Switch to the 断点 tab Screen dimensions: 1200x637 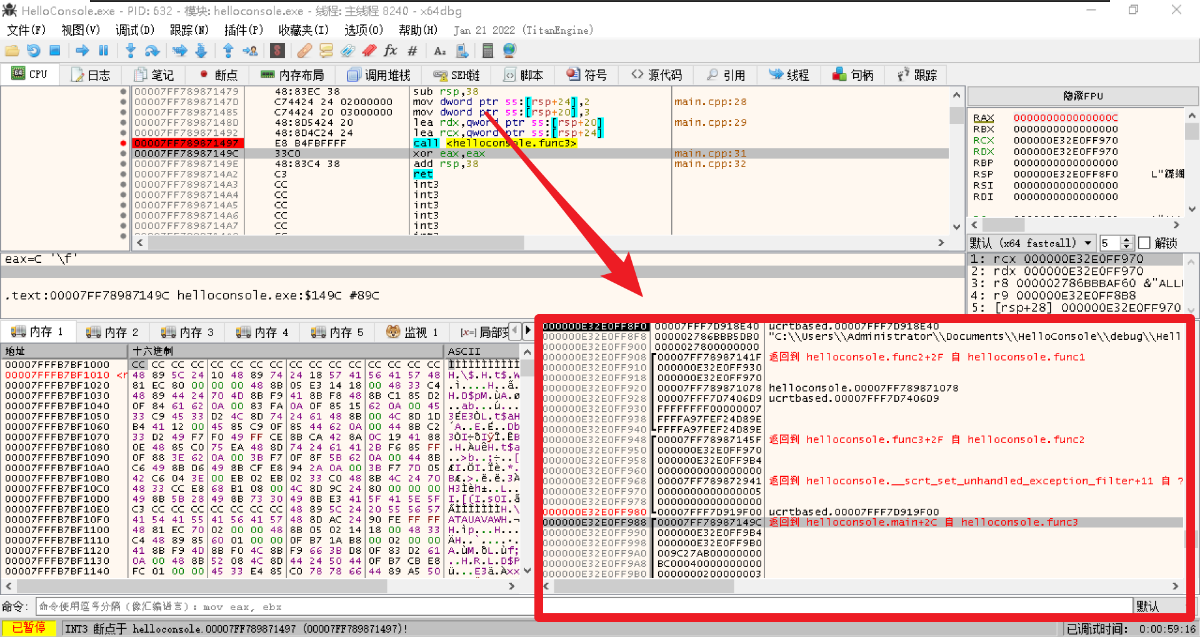pyautogui.click(x=217, y=75)
